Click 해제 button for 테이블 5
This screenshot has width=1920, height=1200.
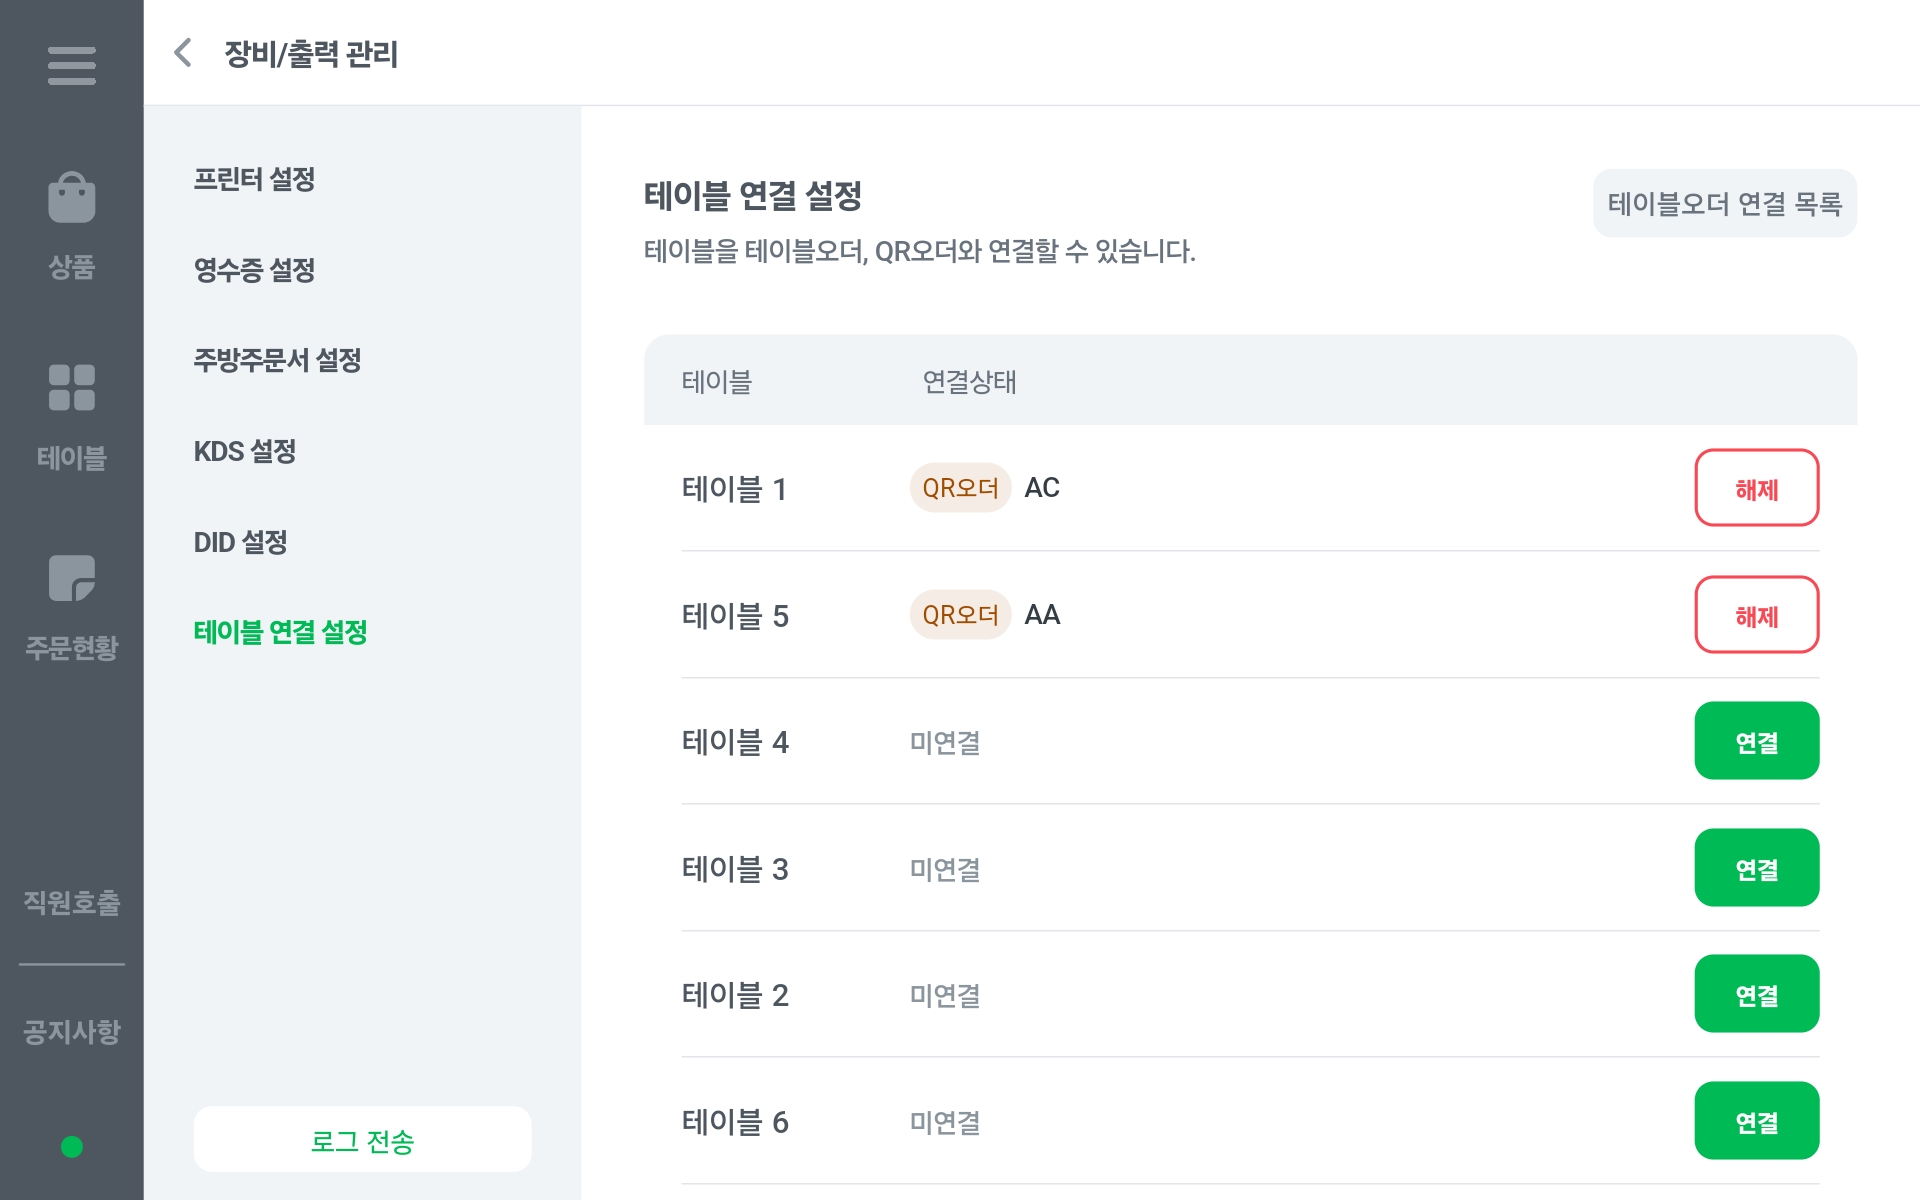(x=1756, y=615)
